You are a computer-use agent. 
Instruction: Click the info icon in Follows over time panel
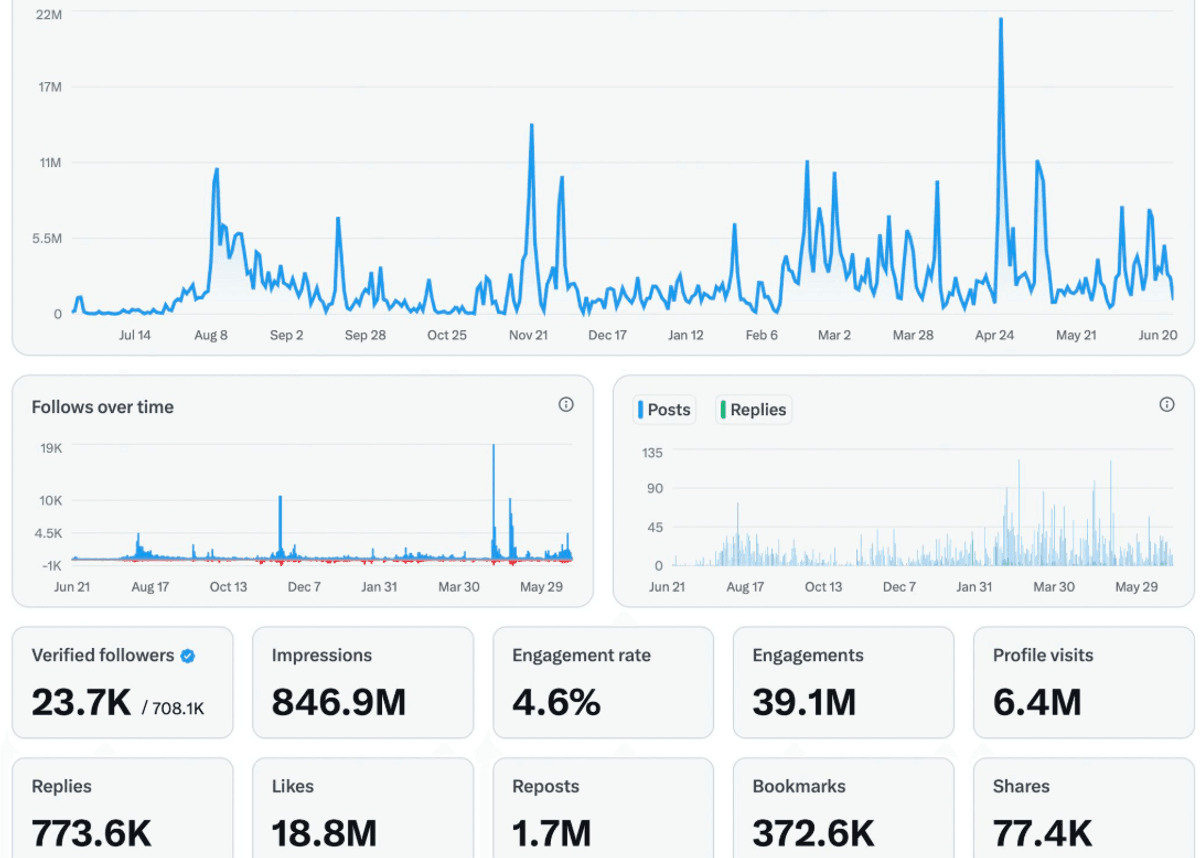(566, 405)
